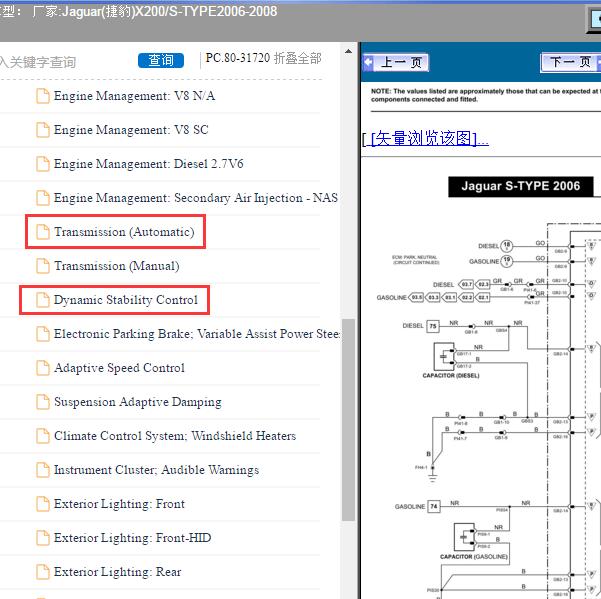Click document icon beside Adaptive Speed Control
This screenshot has width=601, height=599.
pos(43,368)
